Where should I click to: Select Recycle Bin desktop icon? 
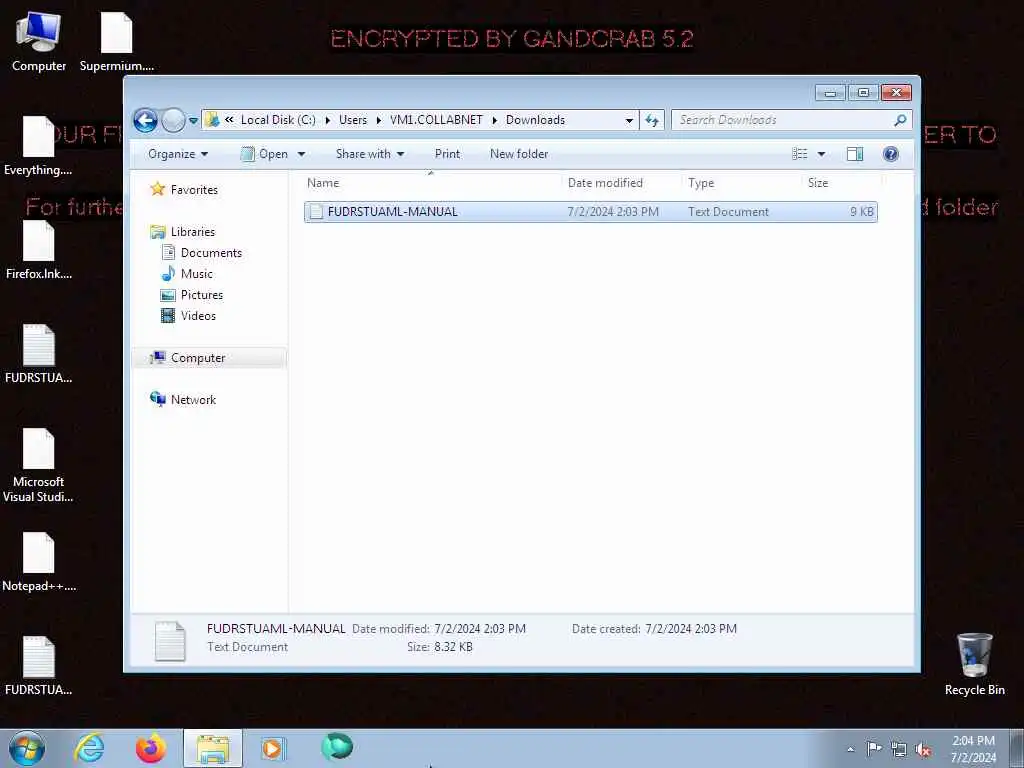pos(974,664)
